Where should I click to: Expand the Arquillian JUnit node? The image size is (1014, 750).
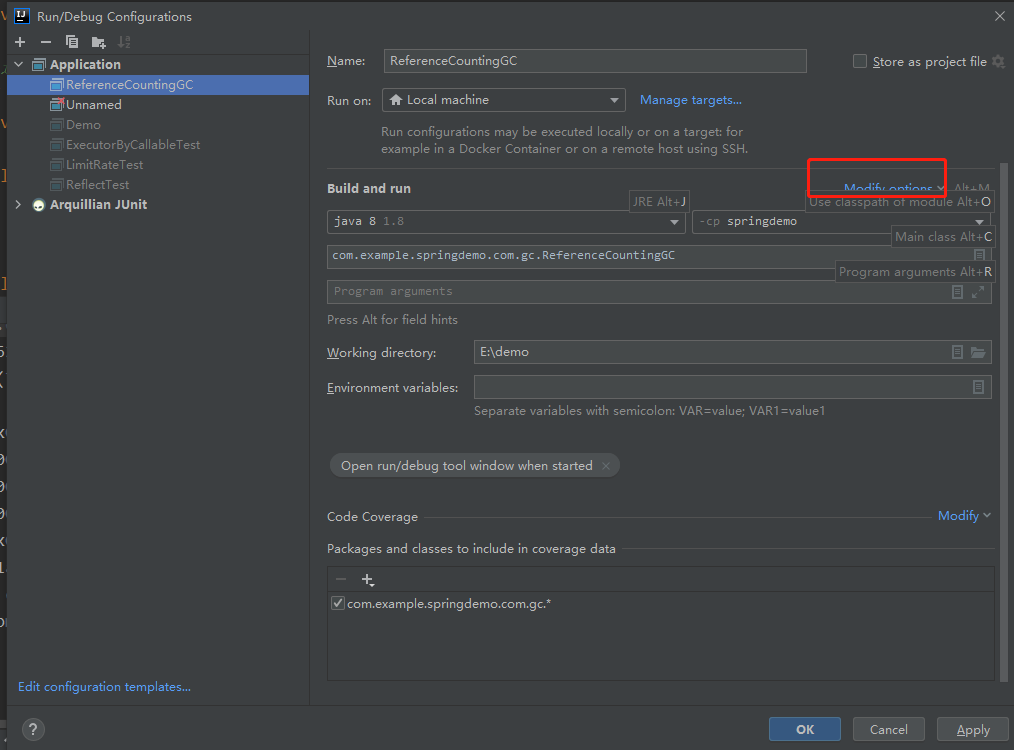(x=19, y=204)
